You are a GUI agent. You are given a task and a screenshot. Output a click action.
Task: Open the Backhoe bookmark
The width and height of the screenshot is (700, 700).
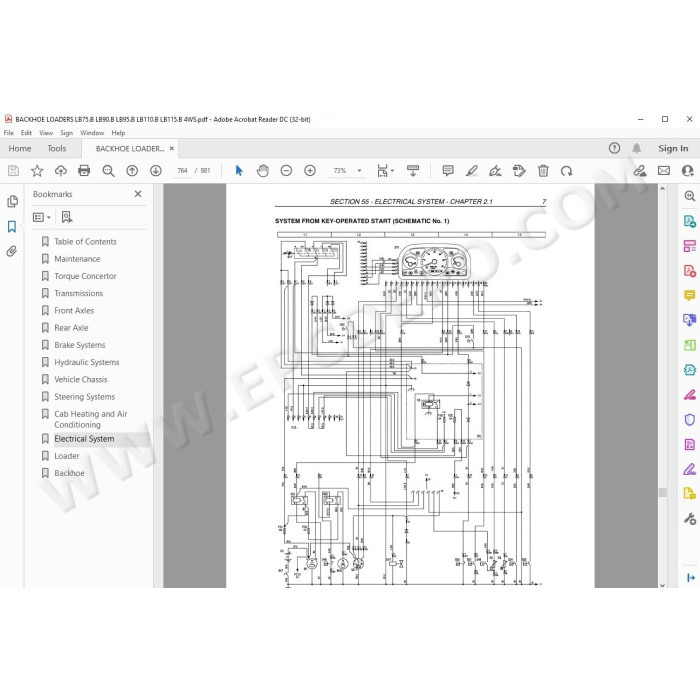click(x=69, y=473)
